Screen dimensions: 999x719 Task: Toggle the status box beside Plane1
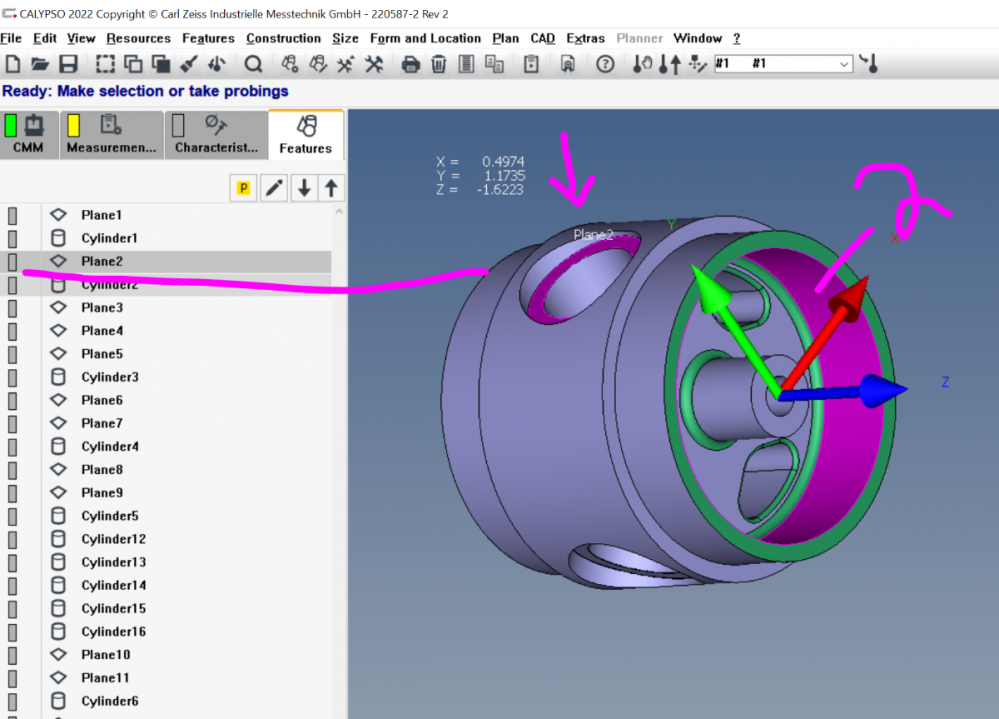coord(13,215)
